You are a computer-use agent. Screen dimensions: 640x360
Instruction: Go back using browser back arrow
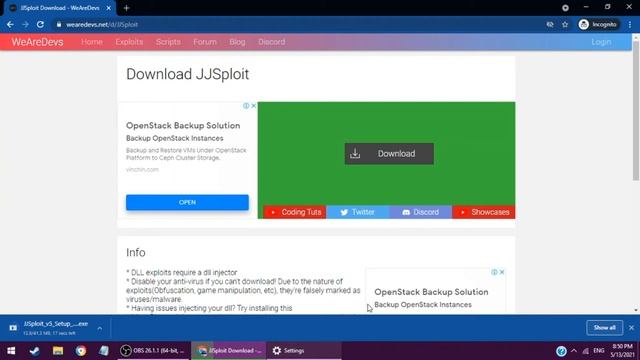click(x=10, y=24)
